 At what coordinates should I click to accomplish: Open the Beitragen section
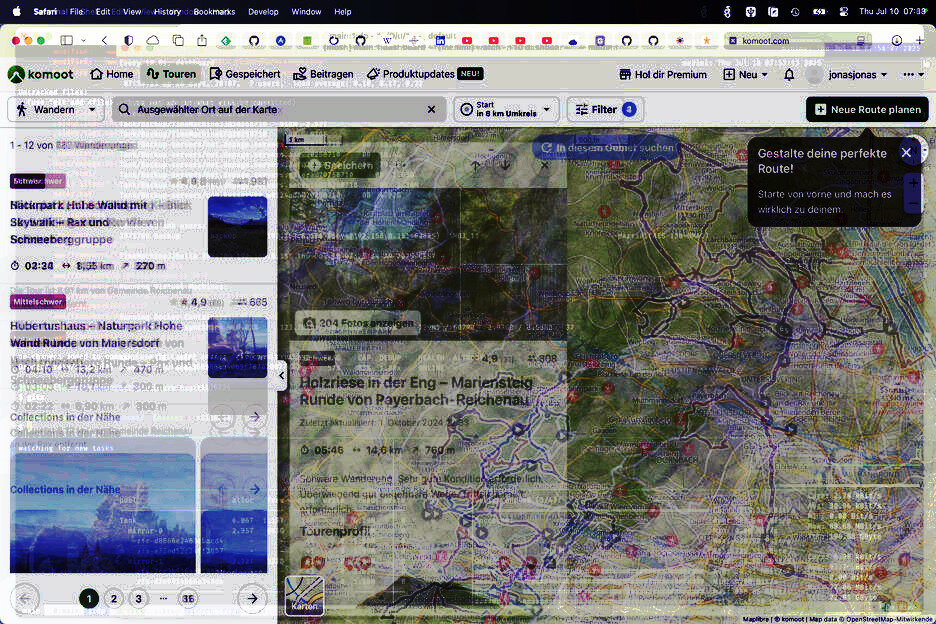click(323, 74)
